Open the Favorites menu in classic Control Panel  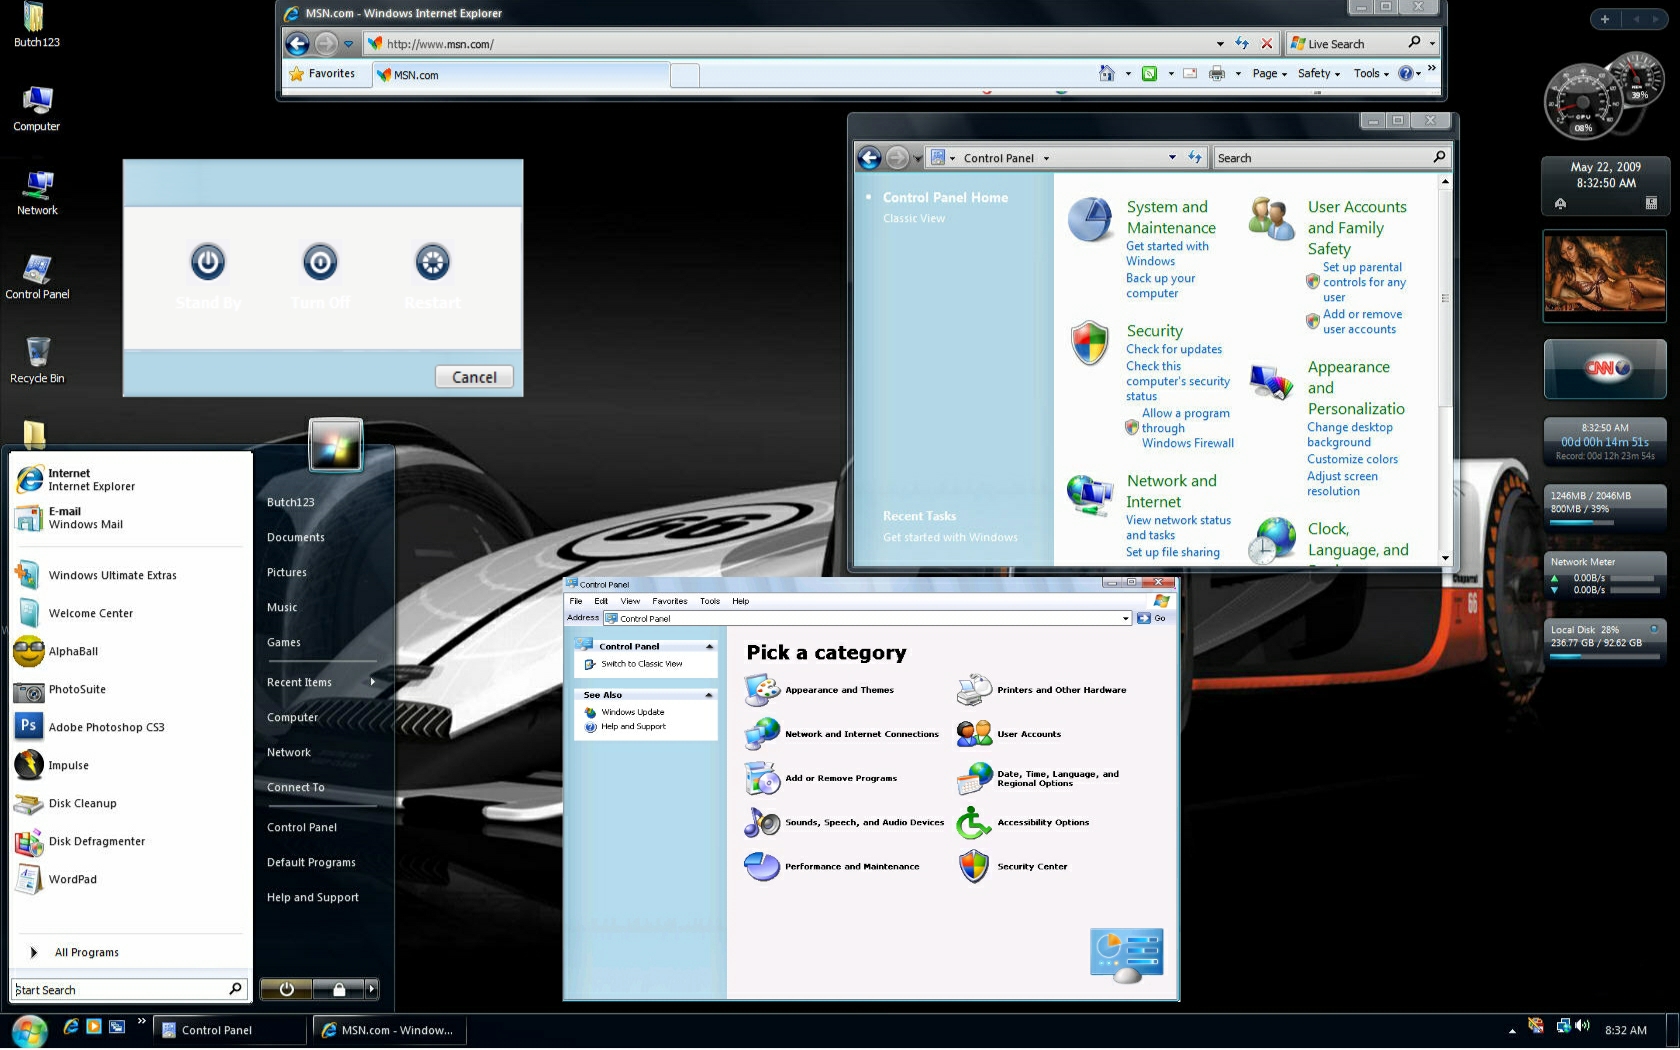(670, 601)
